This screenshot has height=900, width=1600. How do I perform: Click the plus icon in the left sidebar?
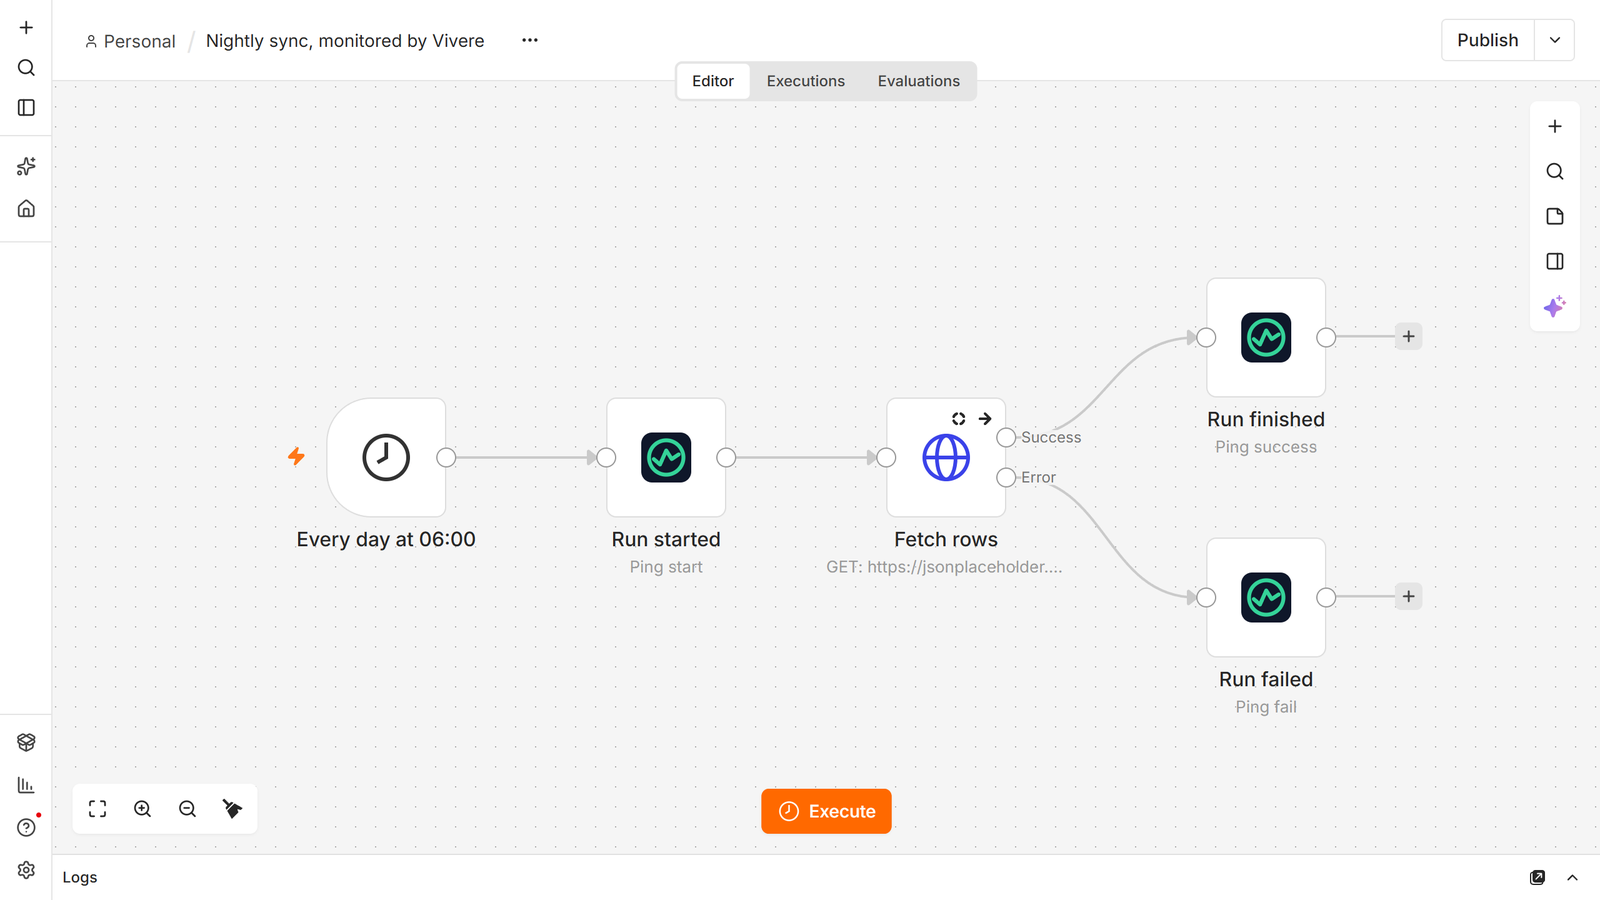coord(26,27)
